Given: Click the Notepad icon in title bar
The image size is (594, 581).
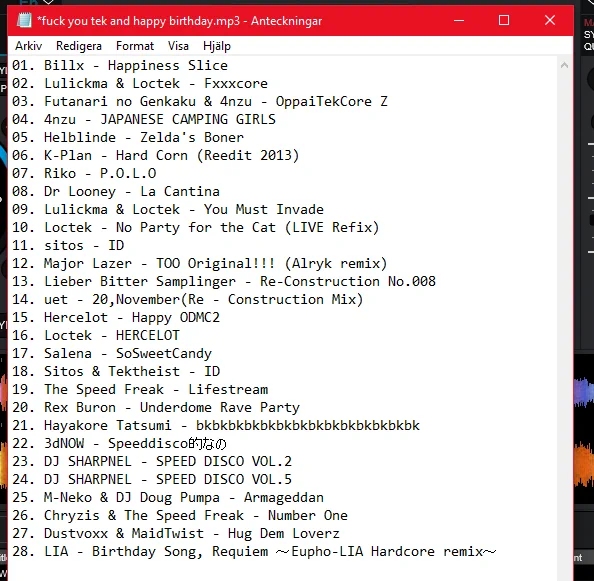Looking at the screenshot, I should (x=24, y=20).
